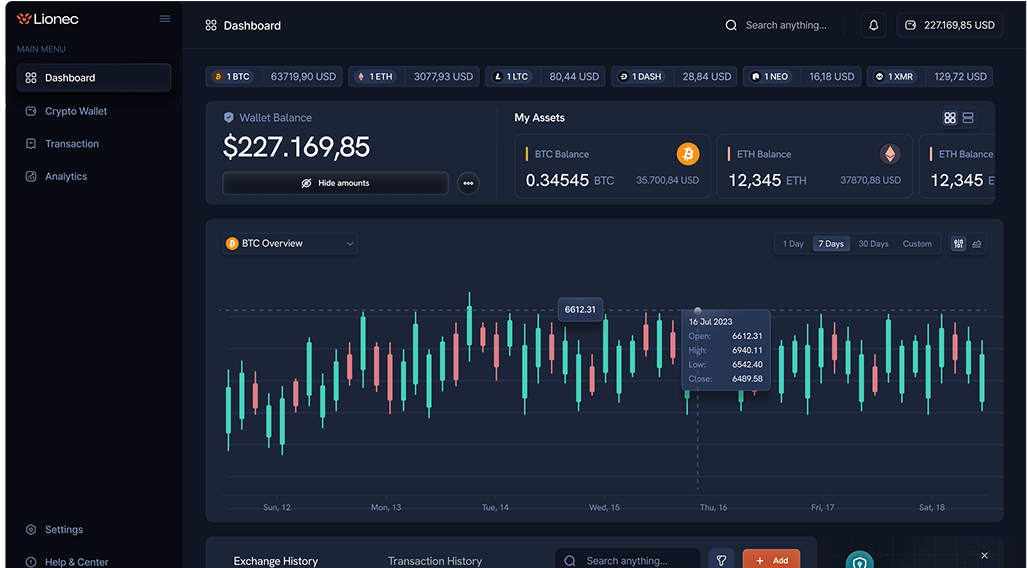
Task: Select the 1 BTC ticker chip
Action: pyautogui.click(x=274, y=77)
